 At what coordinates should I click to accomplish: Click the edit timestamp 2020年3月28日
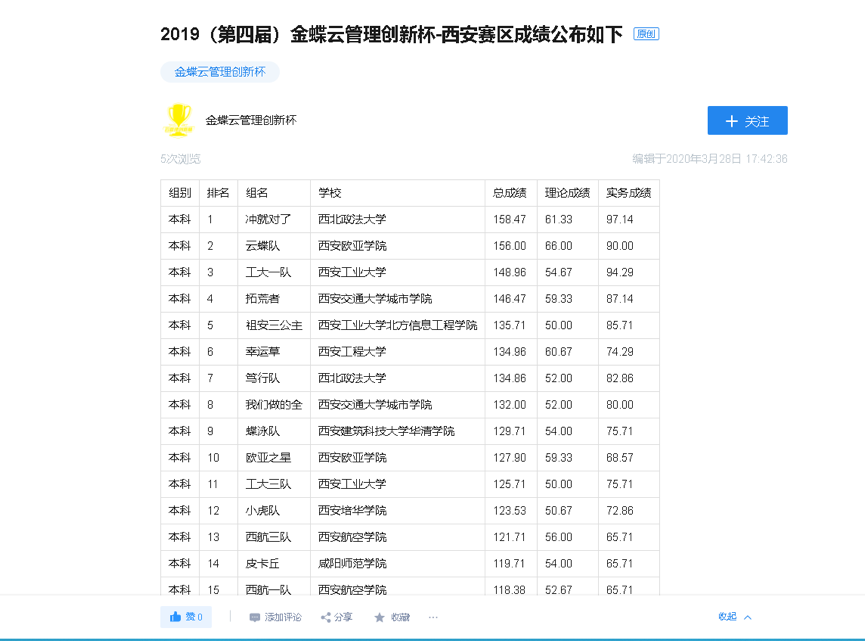[710, 159]
